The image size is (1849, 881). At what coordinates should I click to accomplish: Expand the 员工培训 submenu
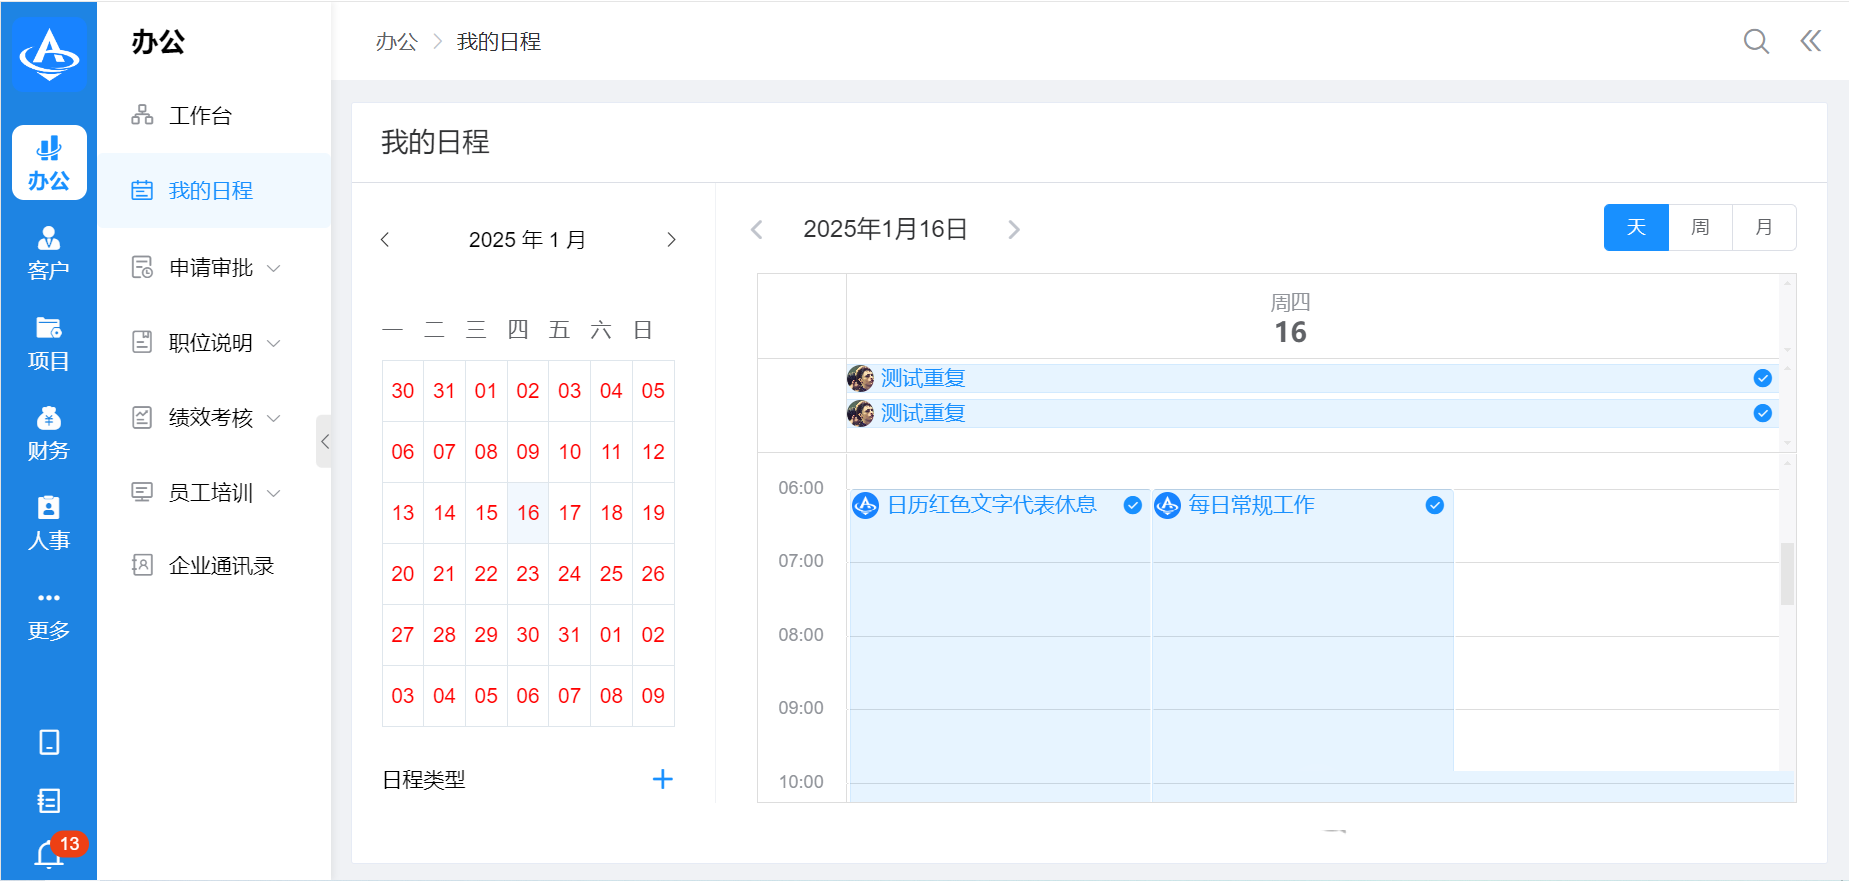pyautogui.click(x=214, y=492)
